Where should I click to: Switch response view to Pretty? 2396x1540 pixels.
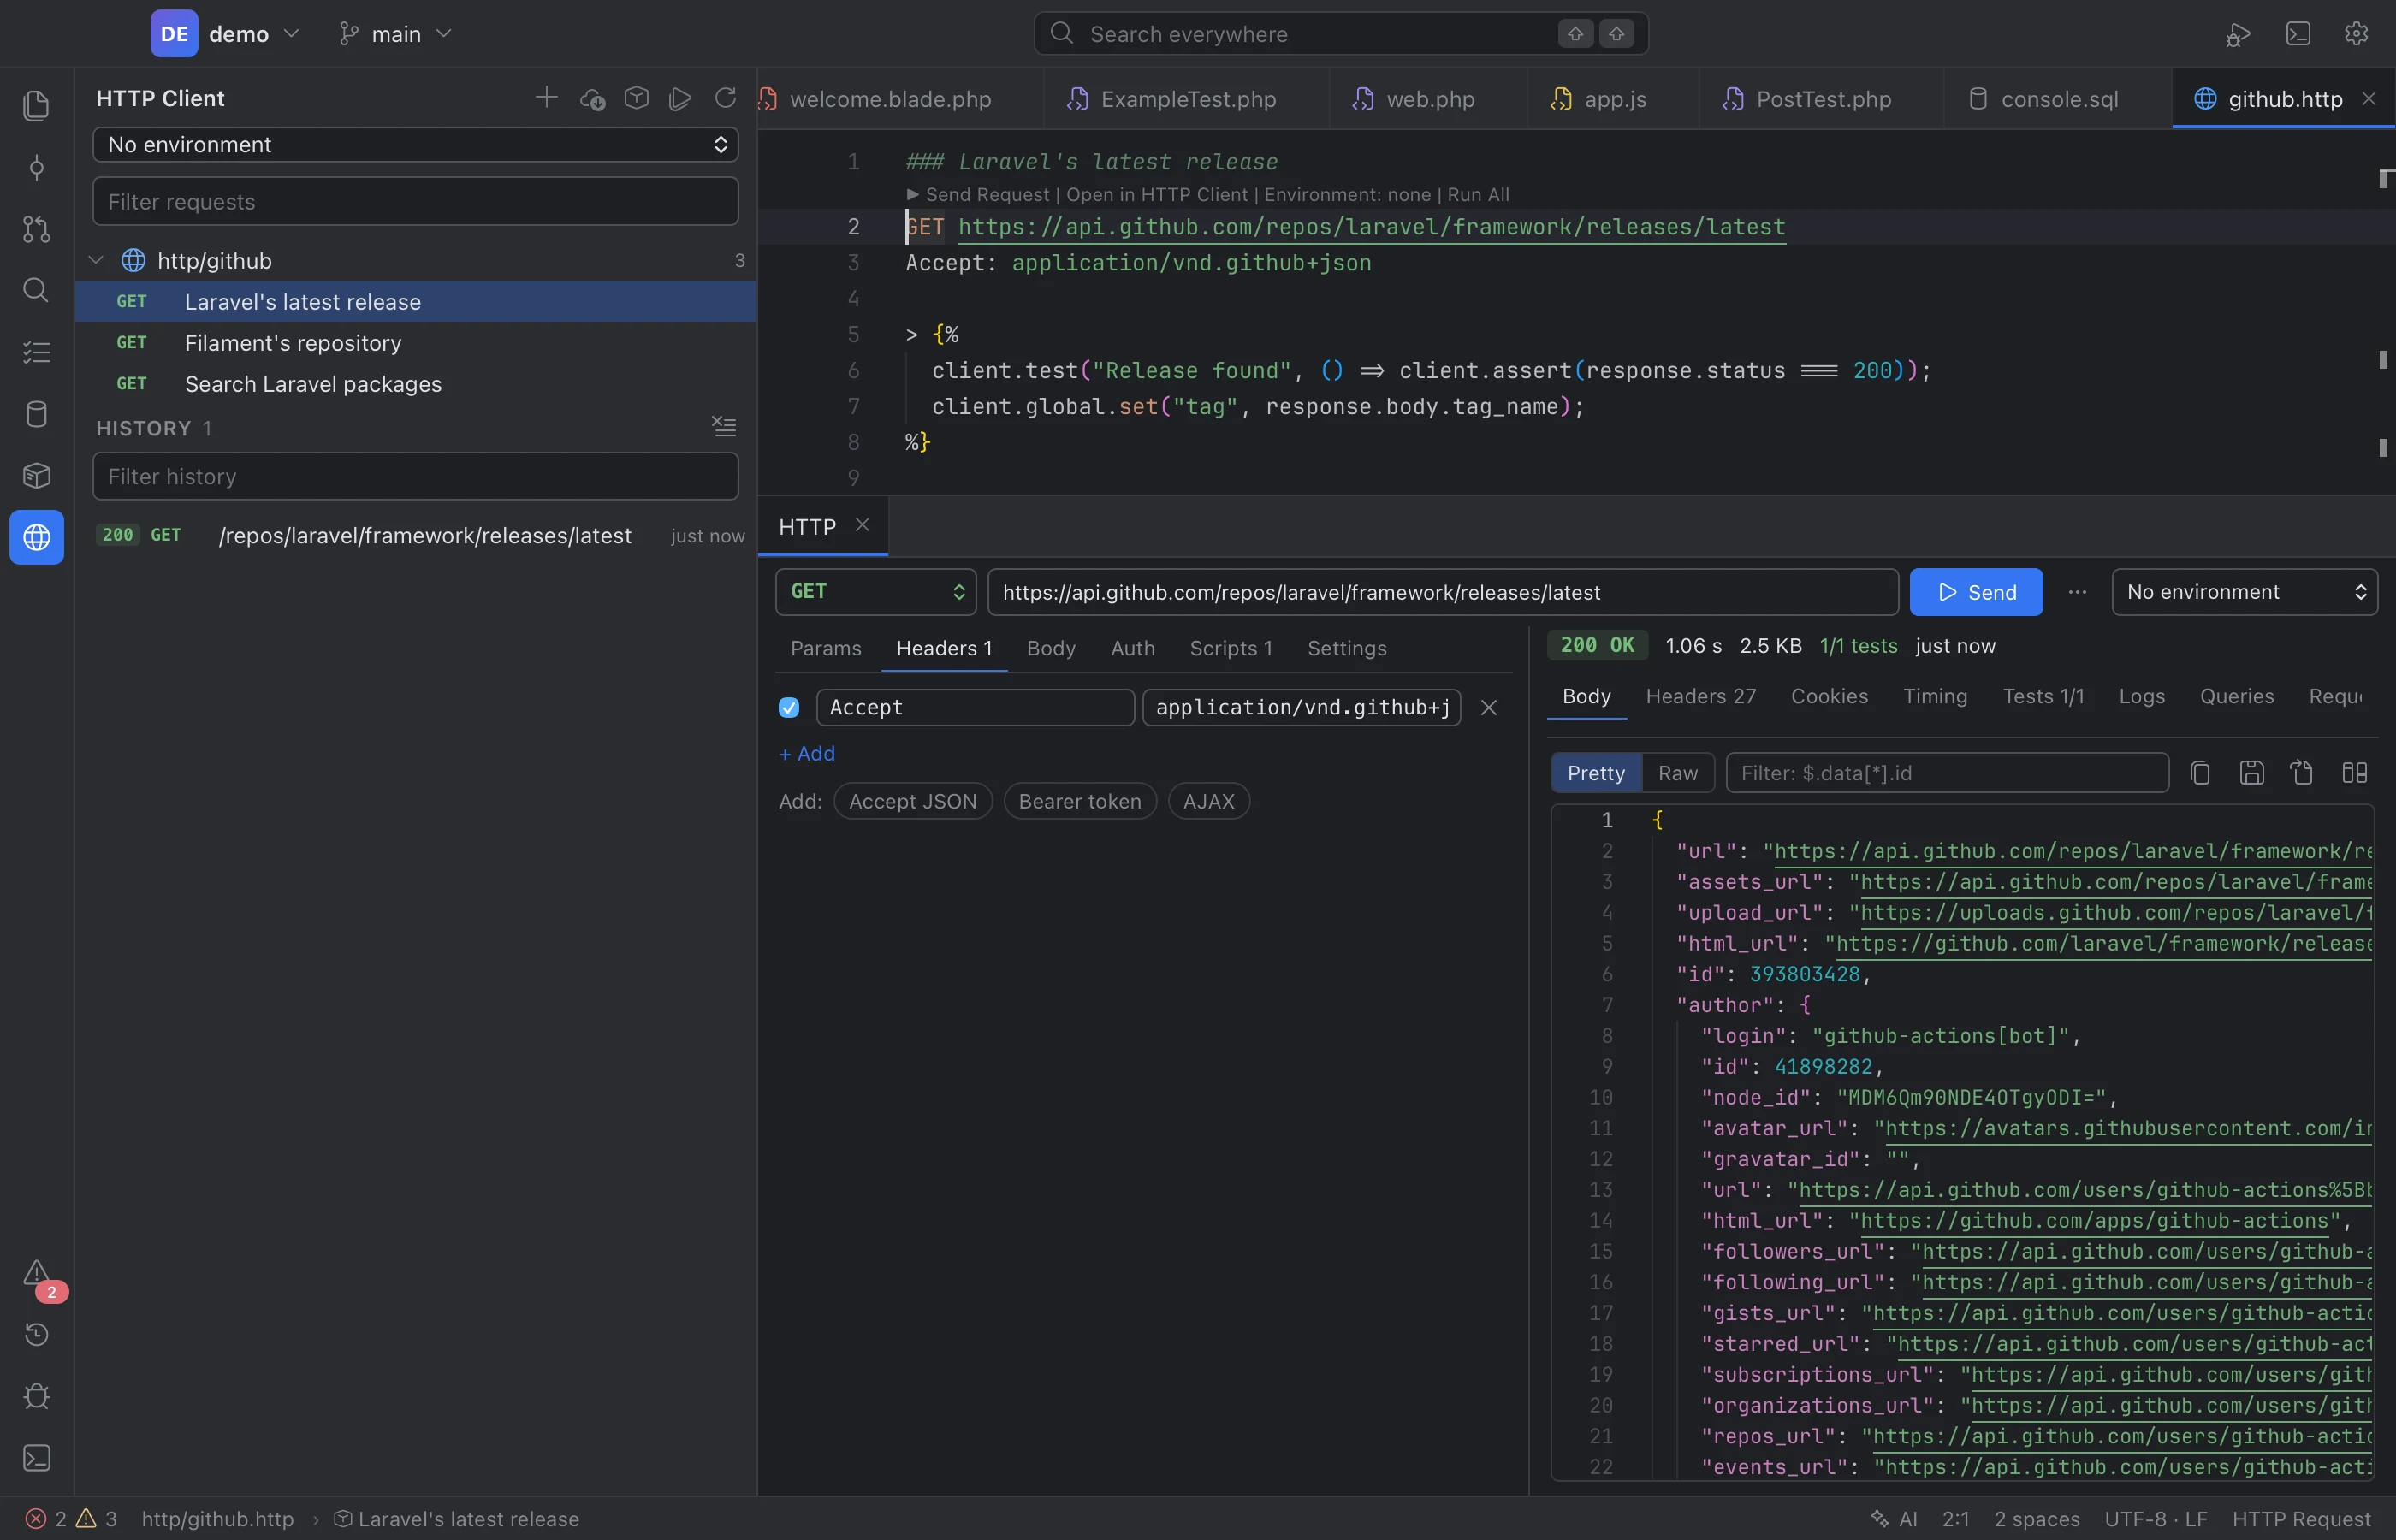(x=1596, y=773)
